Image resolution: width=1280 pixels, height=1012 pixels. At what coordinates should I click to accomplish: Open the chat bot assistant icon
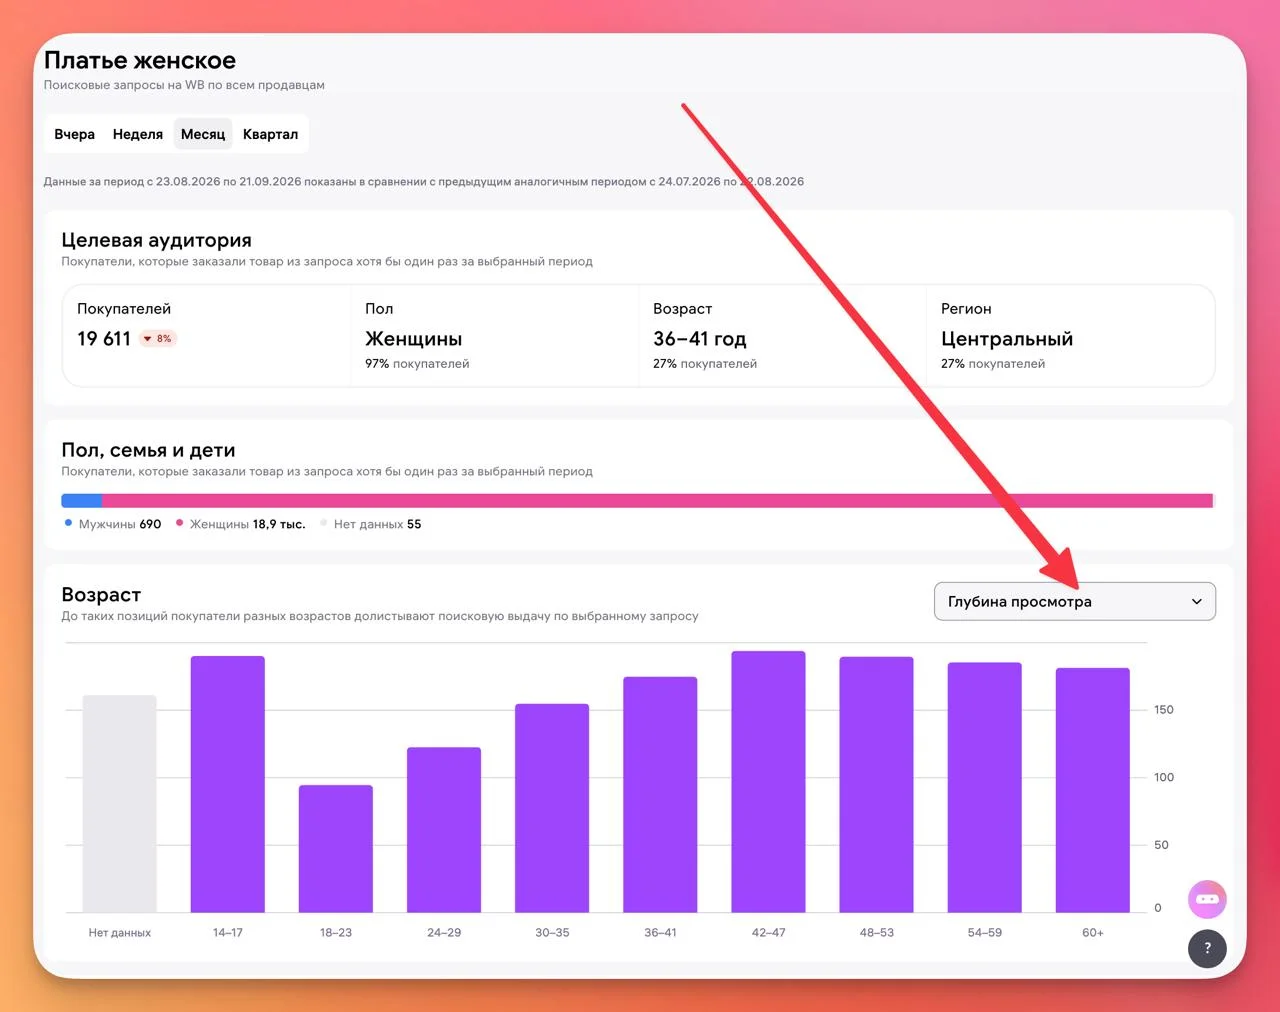pyautogui.click(x=1207, y=899)
